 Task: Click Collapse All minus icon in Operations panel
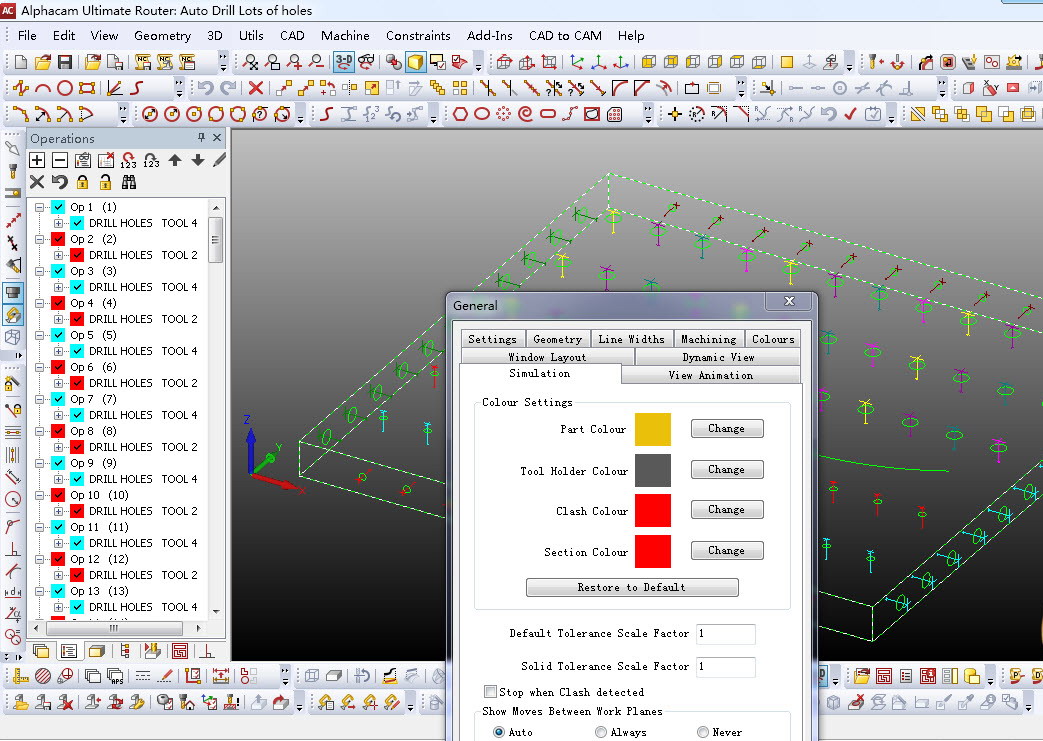(60, 160)
